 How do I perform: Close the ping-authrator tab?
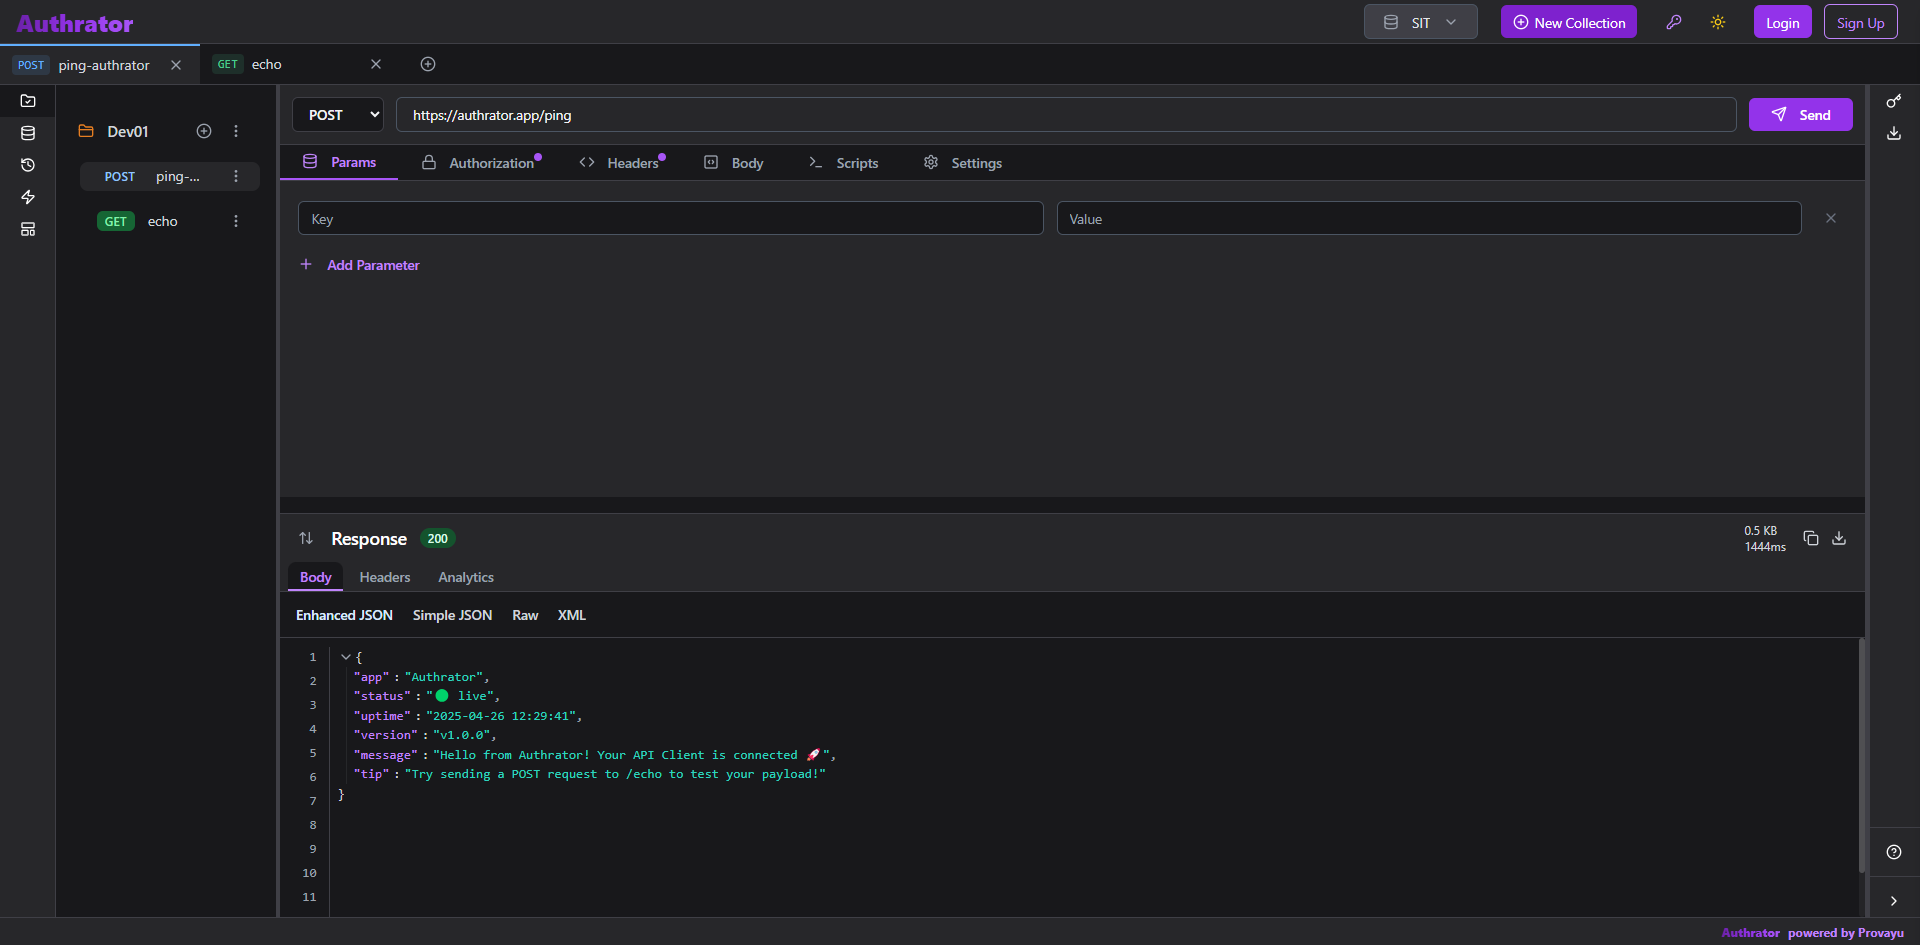176,65
